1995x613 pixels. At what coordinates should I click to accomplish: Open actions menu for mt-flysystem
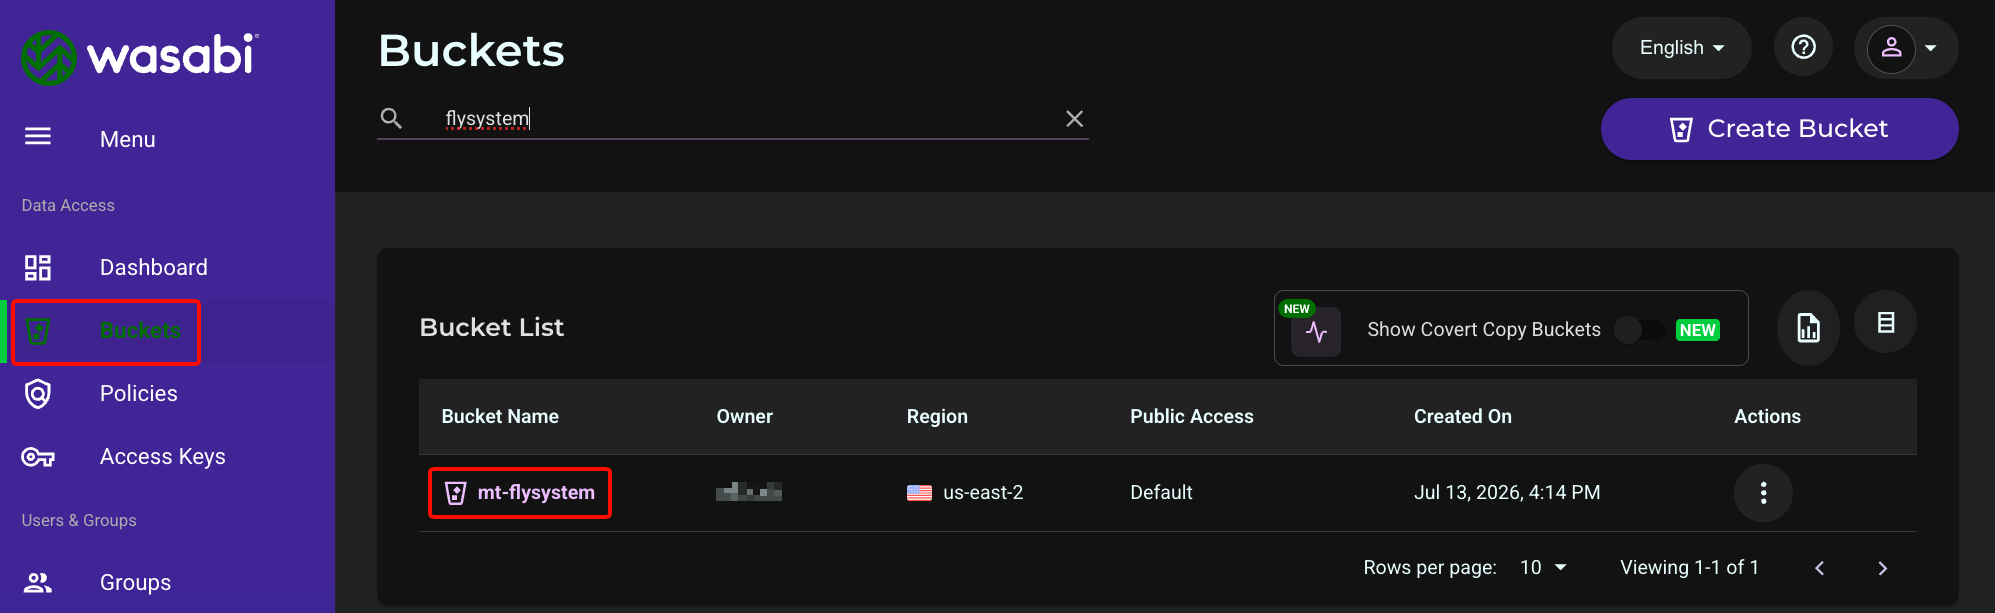1763,493
